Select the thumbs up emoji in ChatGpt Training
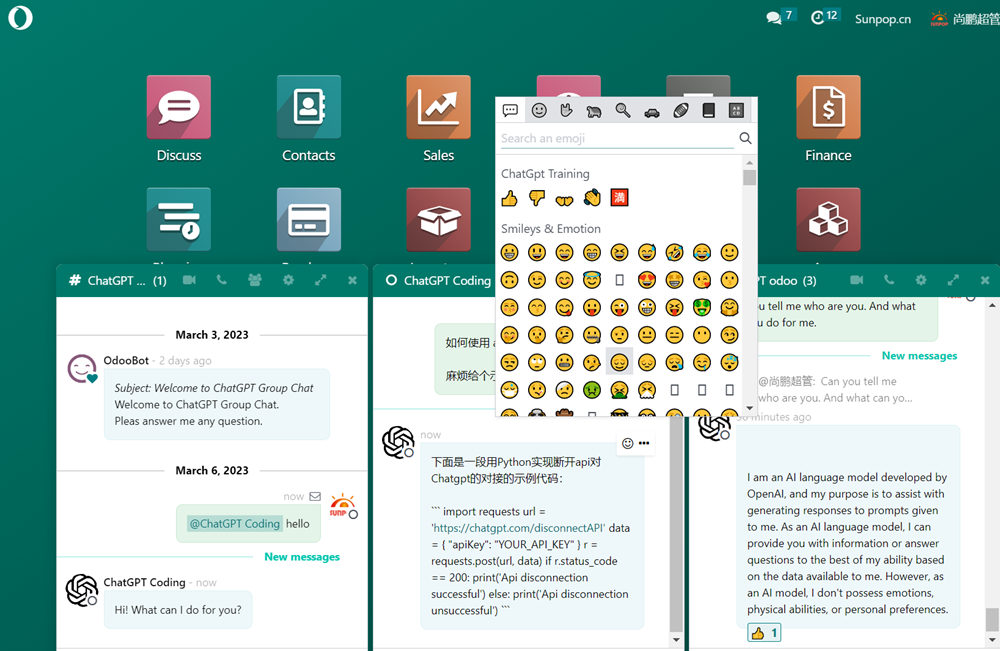The width and height of the screenshot is (1000, 651). pos(510,198)
